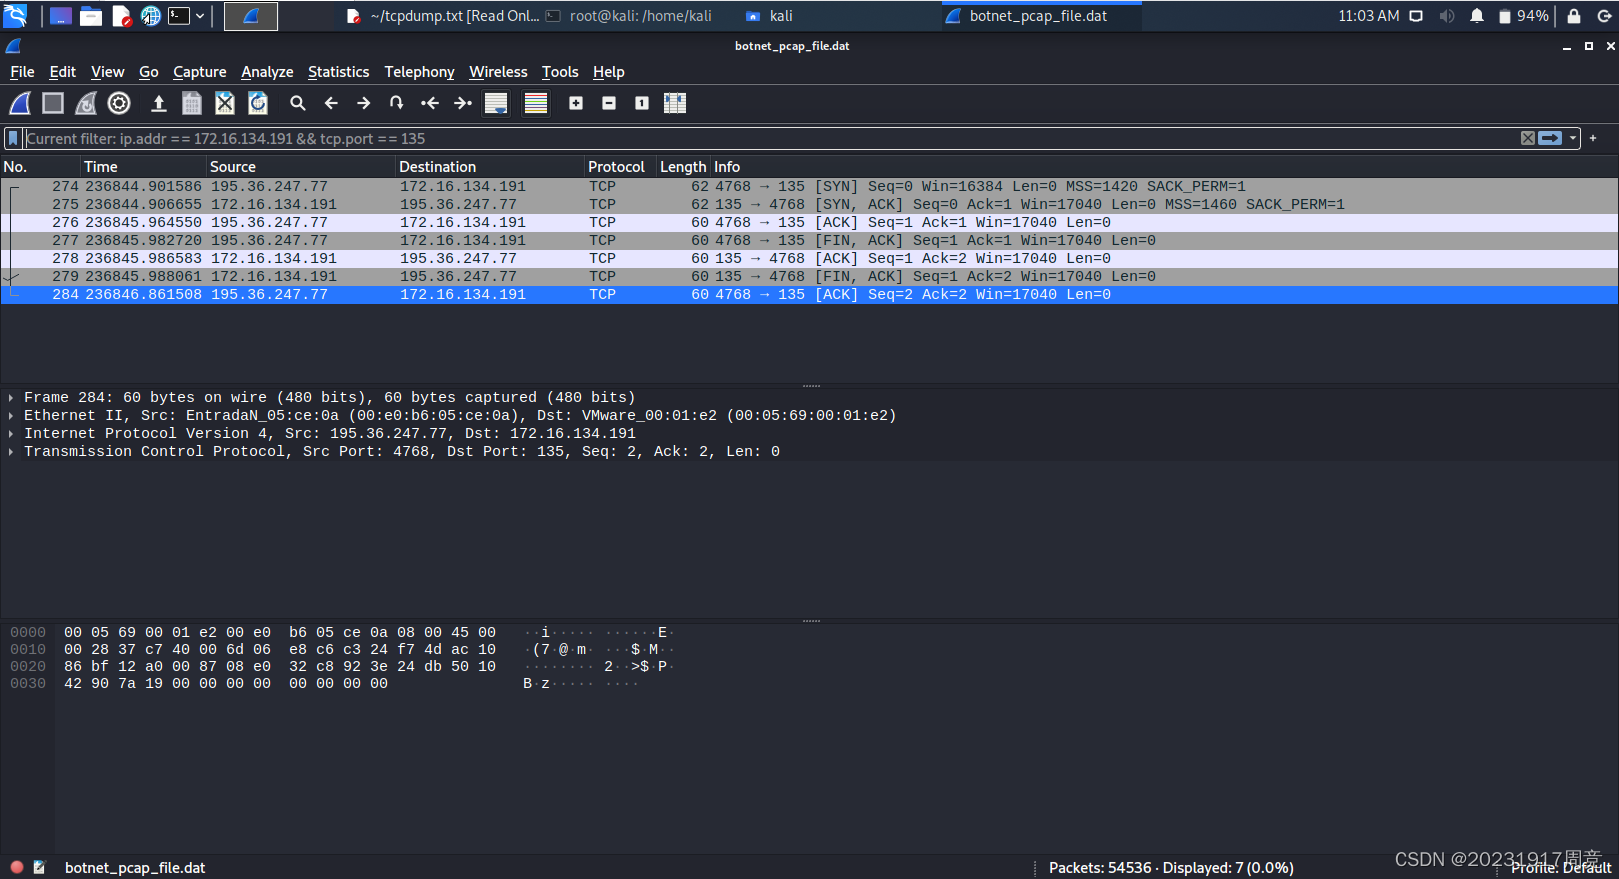
Task: Apply the display filter arrow
Action: pos(1550,138)
